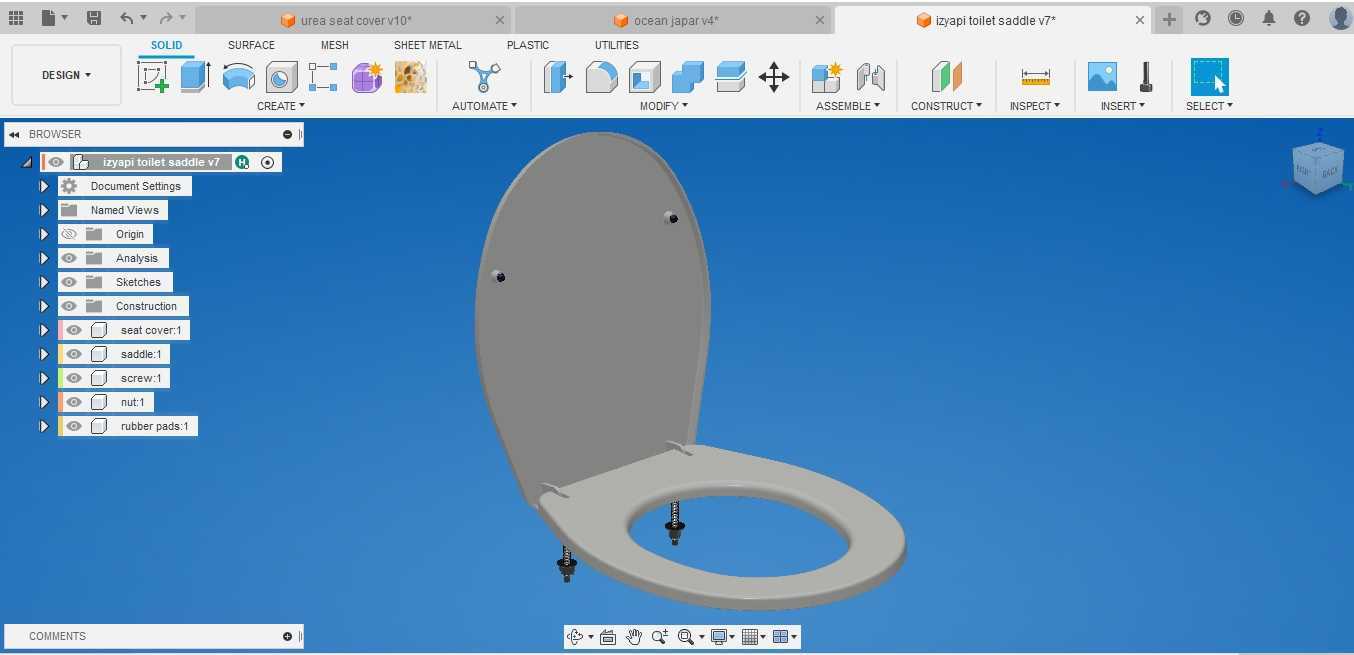The image size is (1354, 655).
Task: Show the Origin folder
Action: [69, 234]
